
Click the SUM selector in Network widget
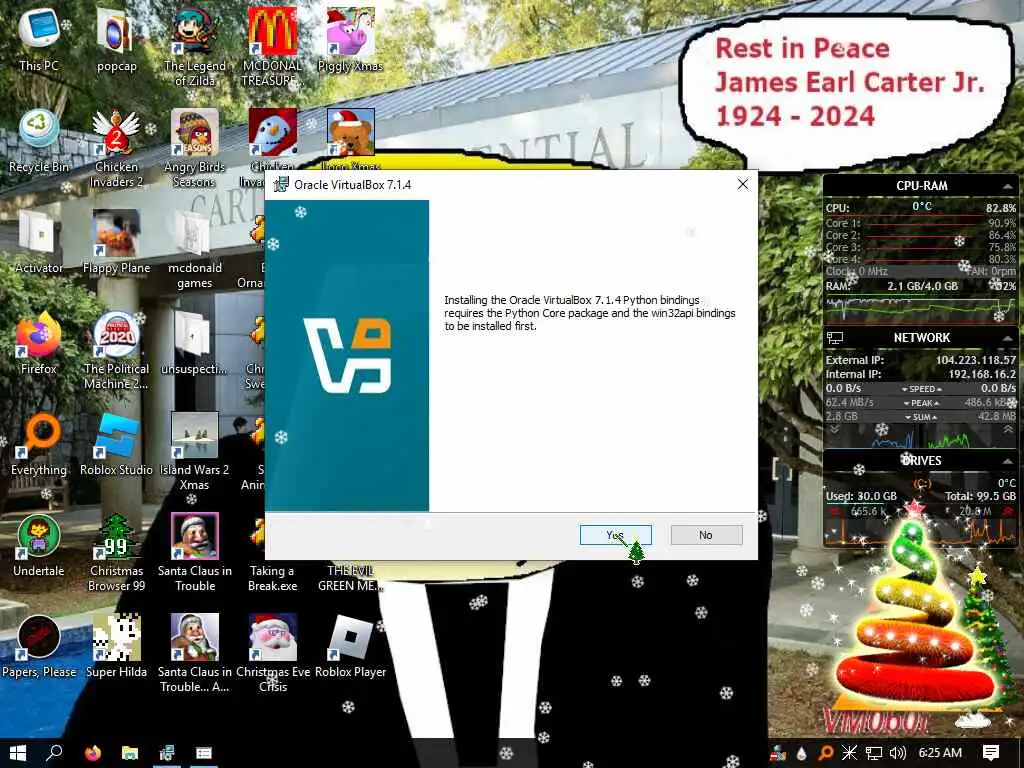921,417
